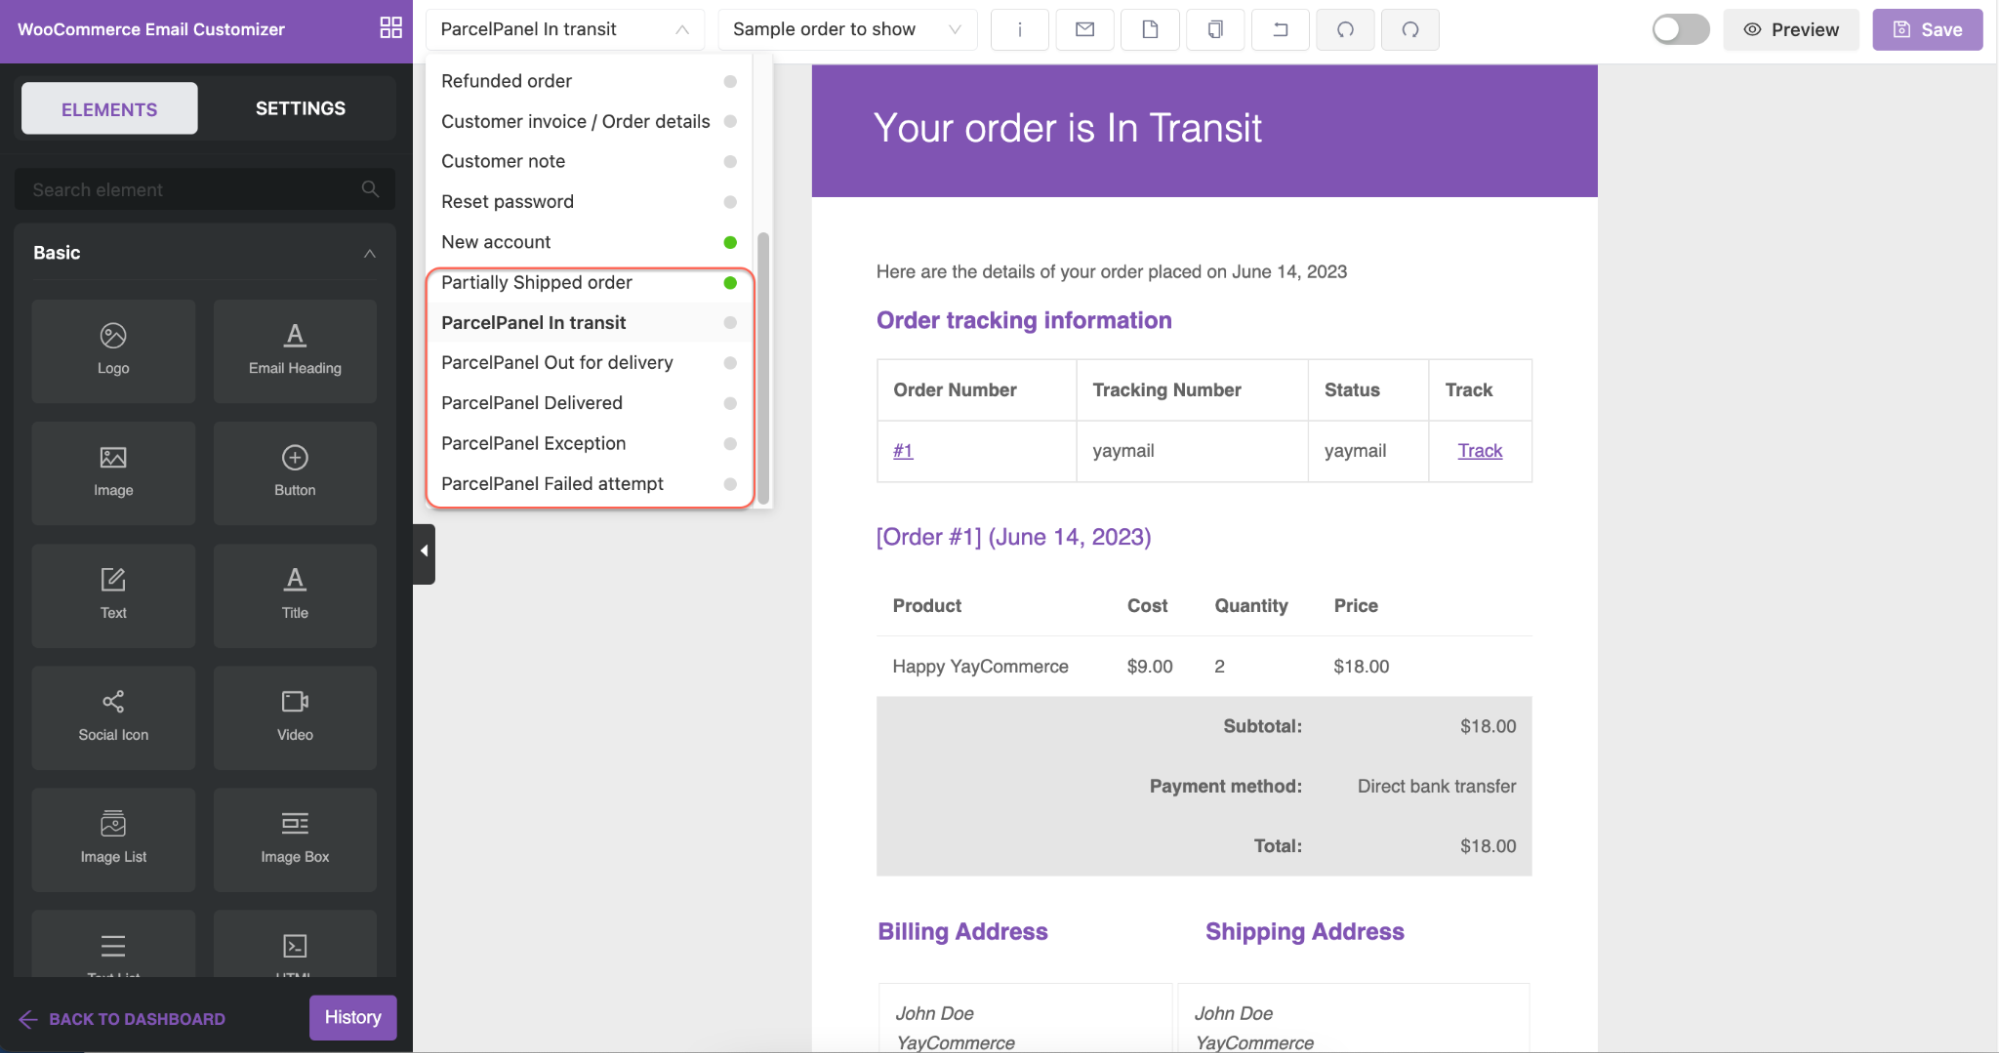Toggle status dot for ParcelPanel Delivered
Image resolution: width=1999 pixels, height=1054 pixels.
pos(730,403)
